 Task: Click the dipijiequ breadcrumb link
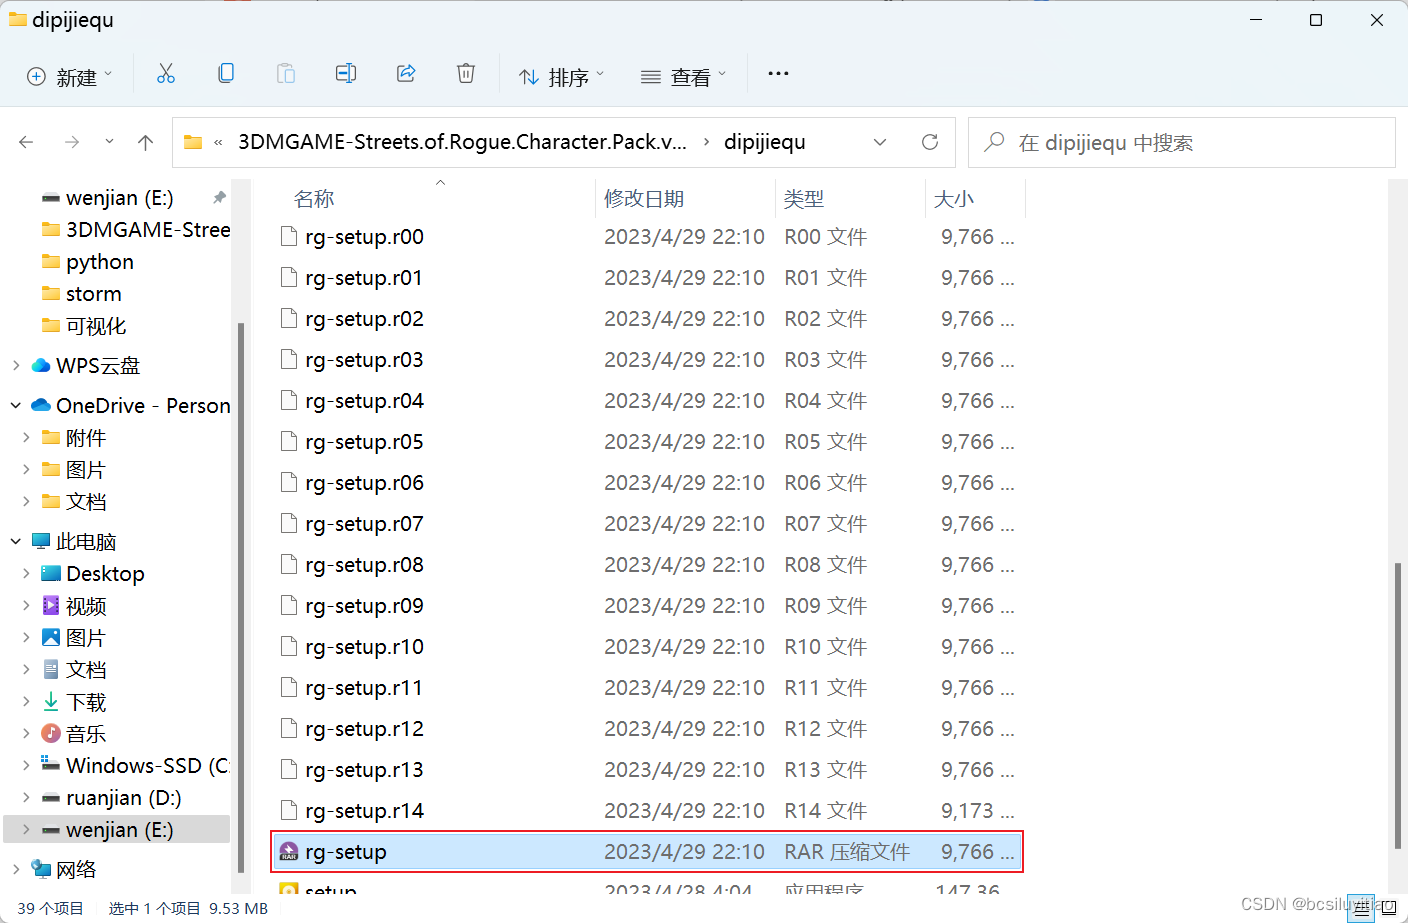click(x=765, y=142)
